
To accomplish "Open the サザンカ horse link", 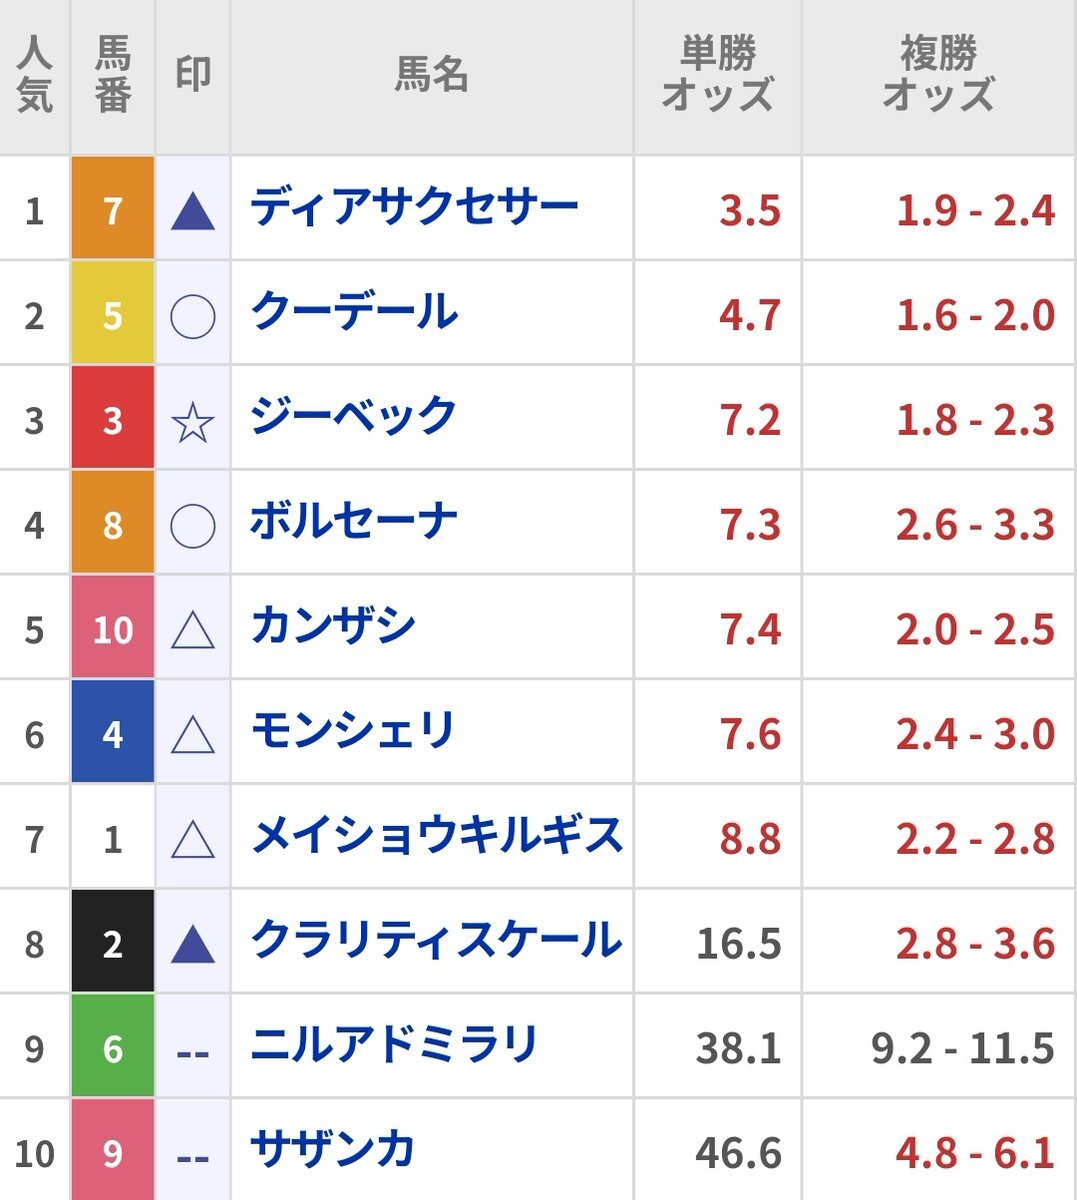I will pos(332,1150).
